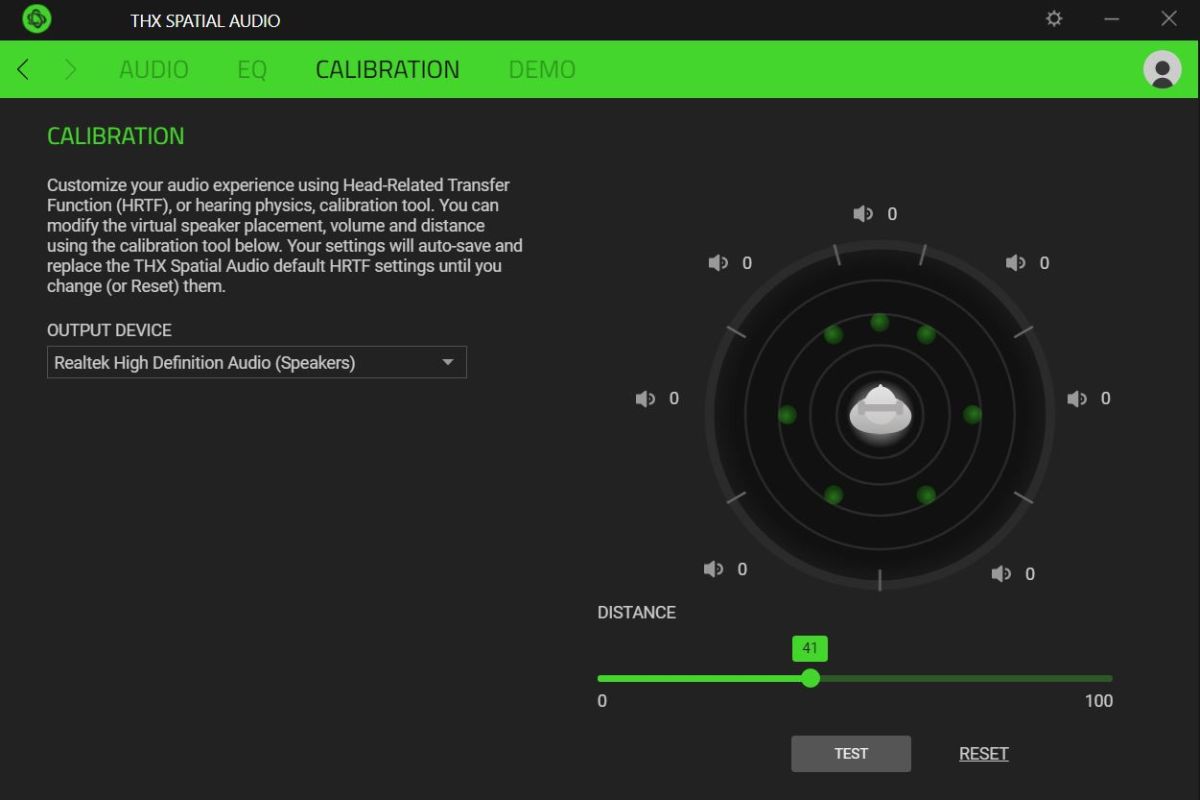The width and height of the screenshot is (1200, 800).
Task: Click the right side speaker volume icon
Action: (x=1076, y=398)
